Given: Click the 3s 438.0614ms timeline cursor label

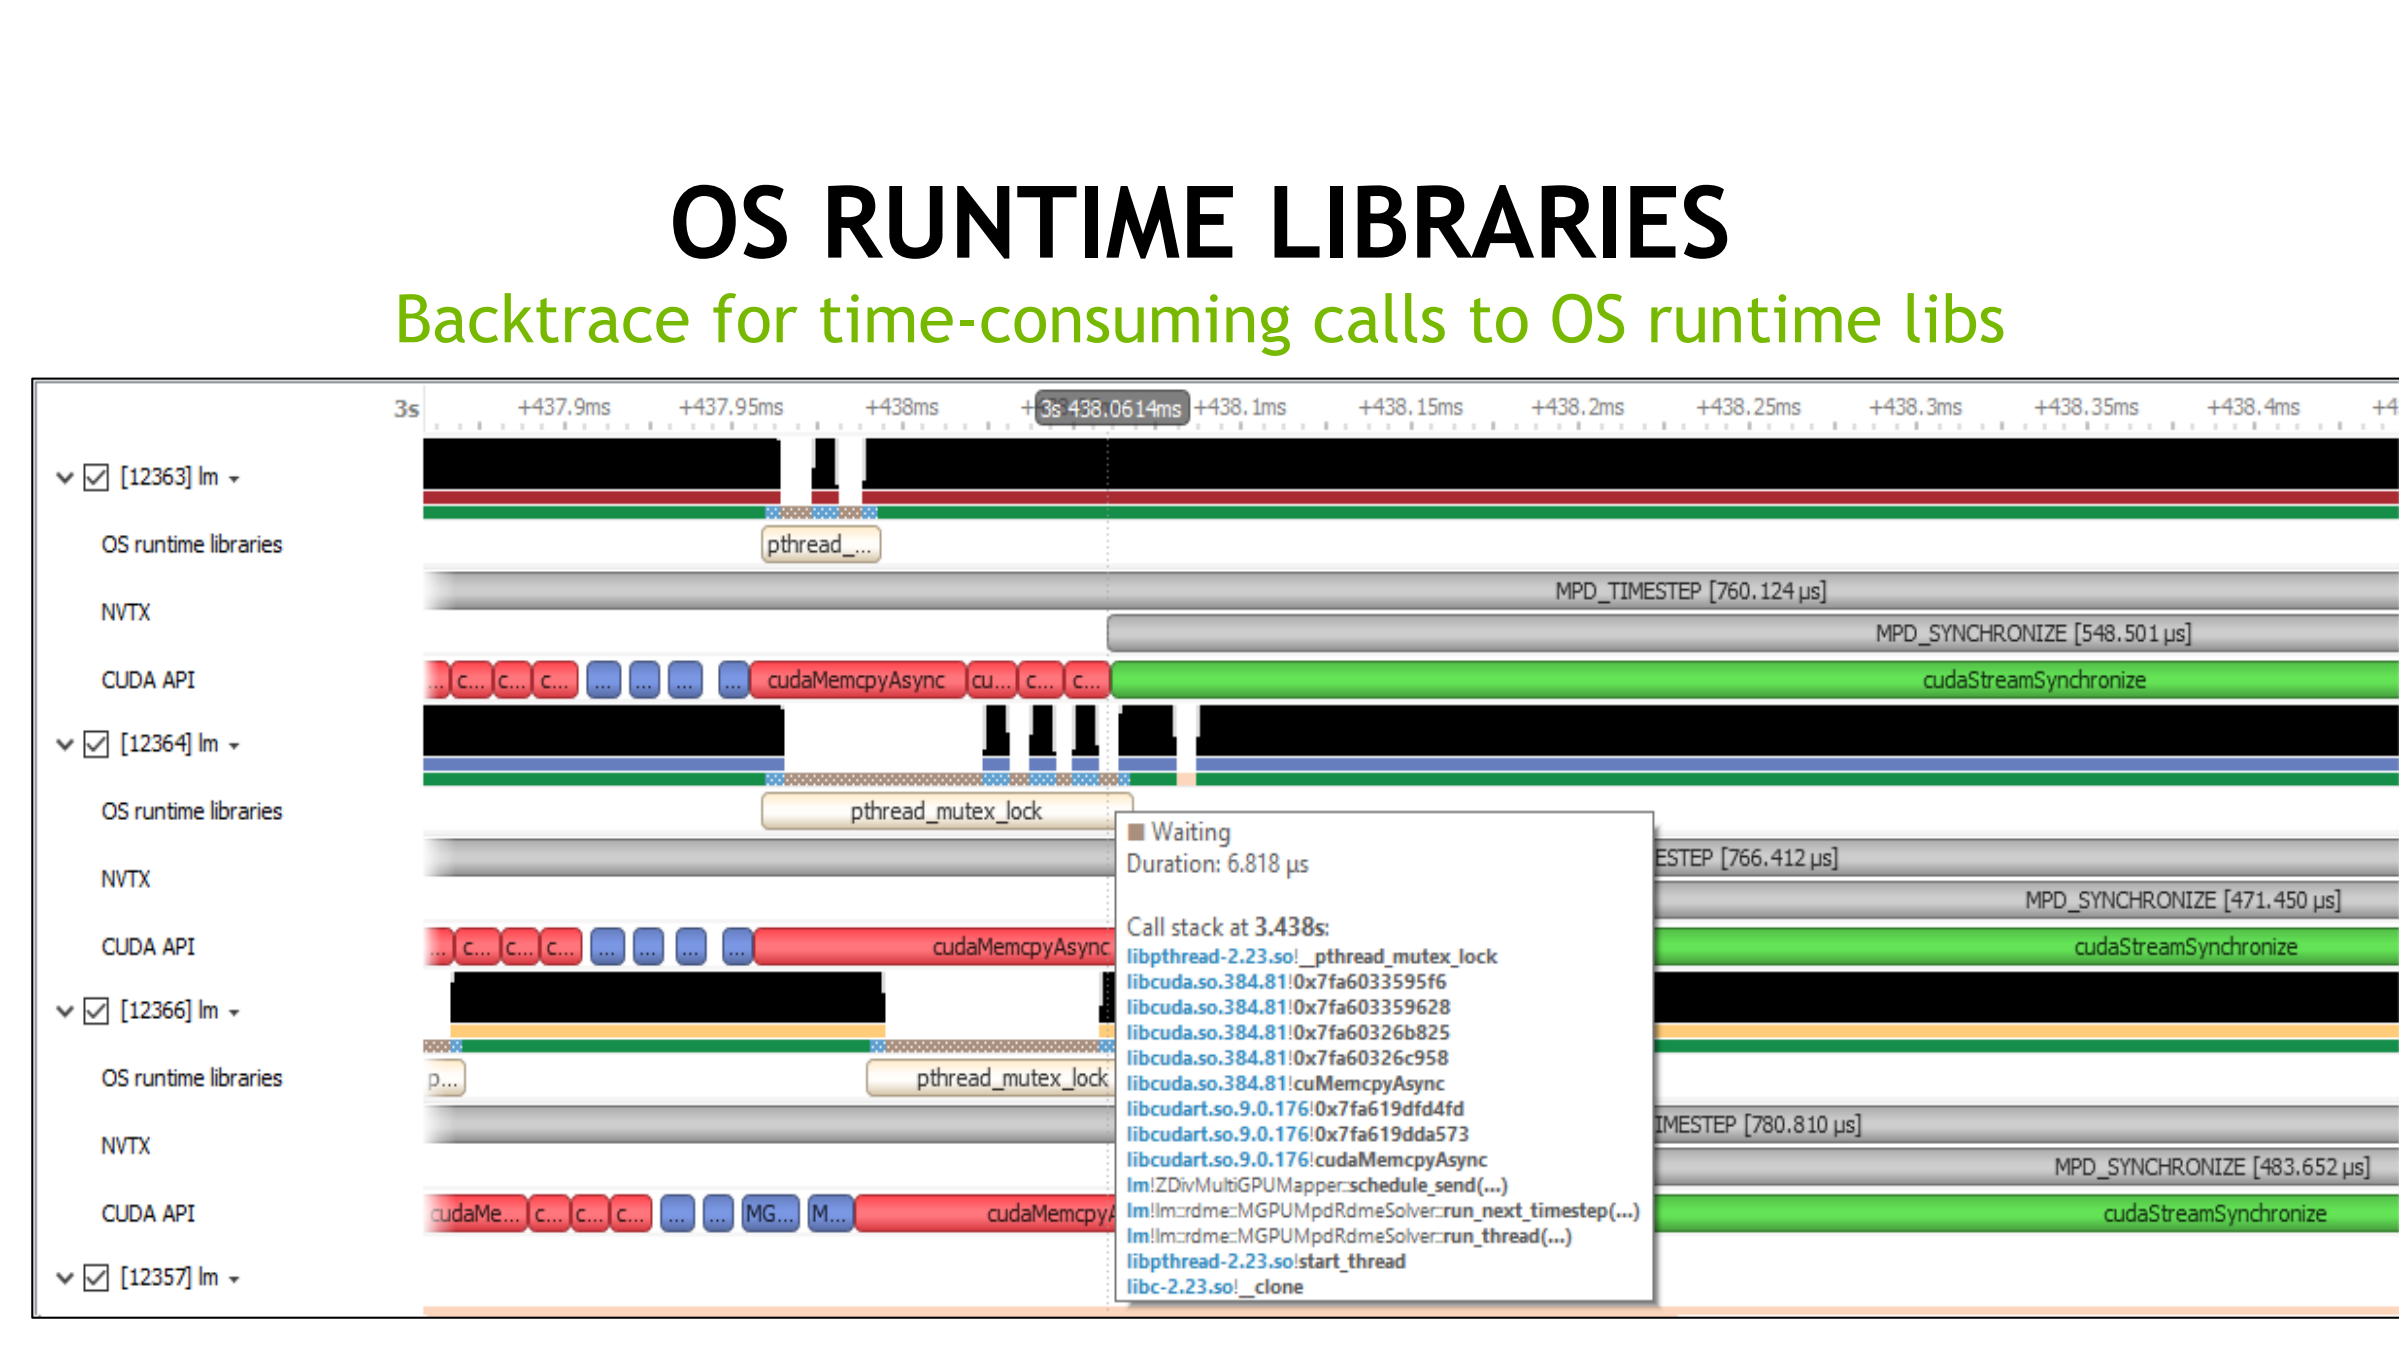Looking at the screenshot, I should (x=1111, y=408).
